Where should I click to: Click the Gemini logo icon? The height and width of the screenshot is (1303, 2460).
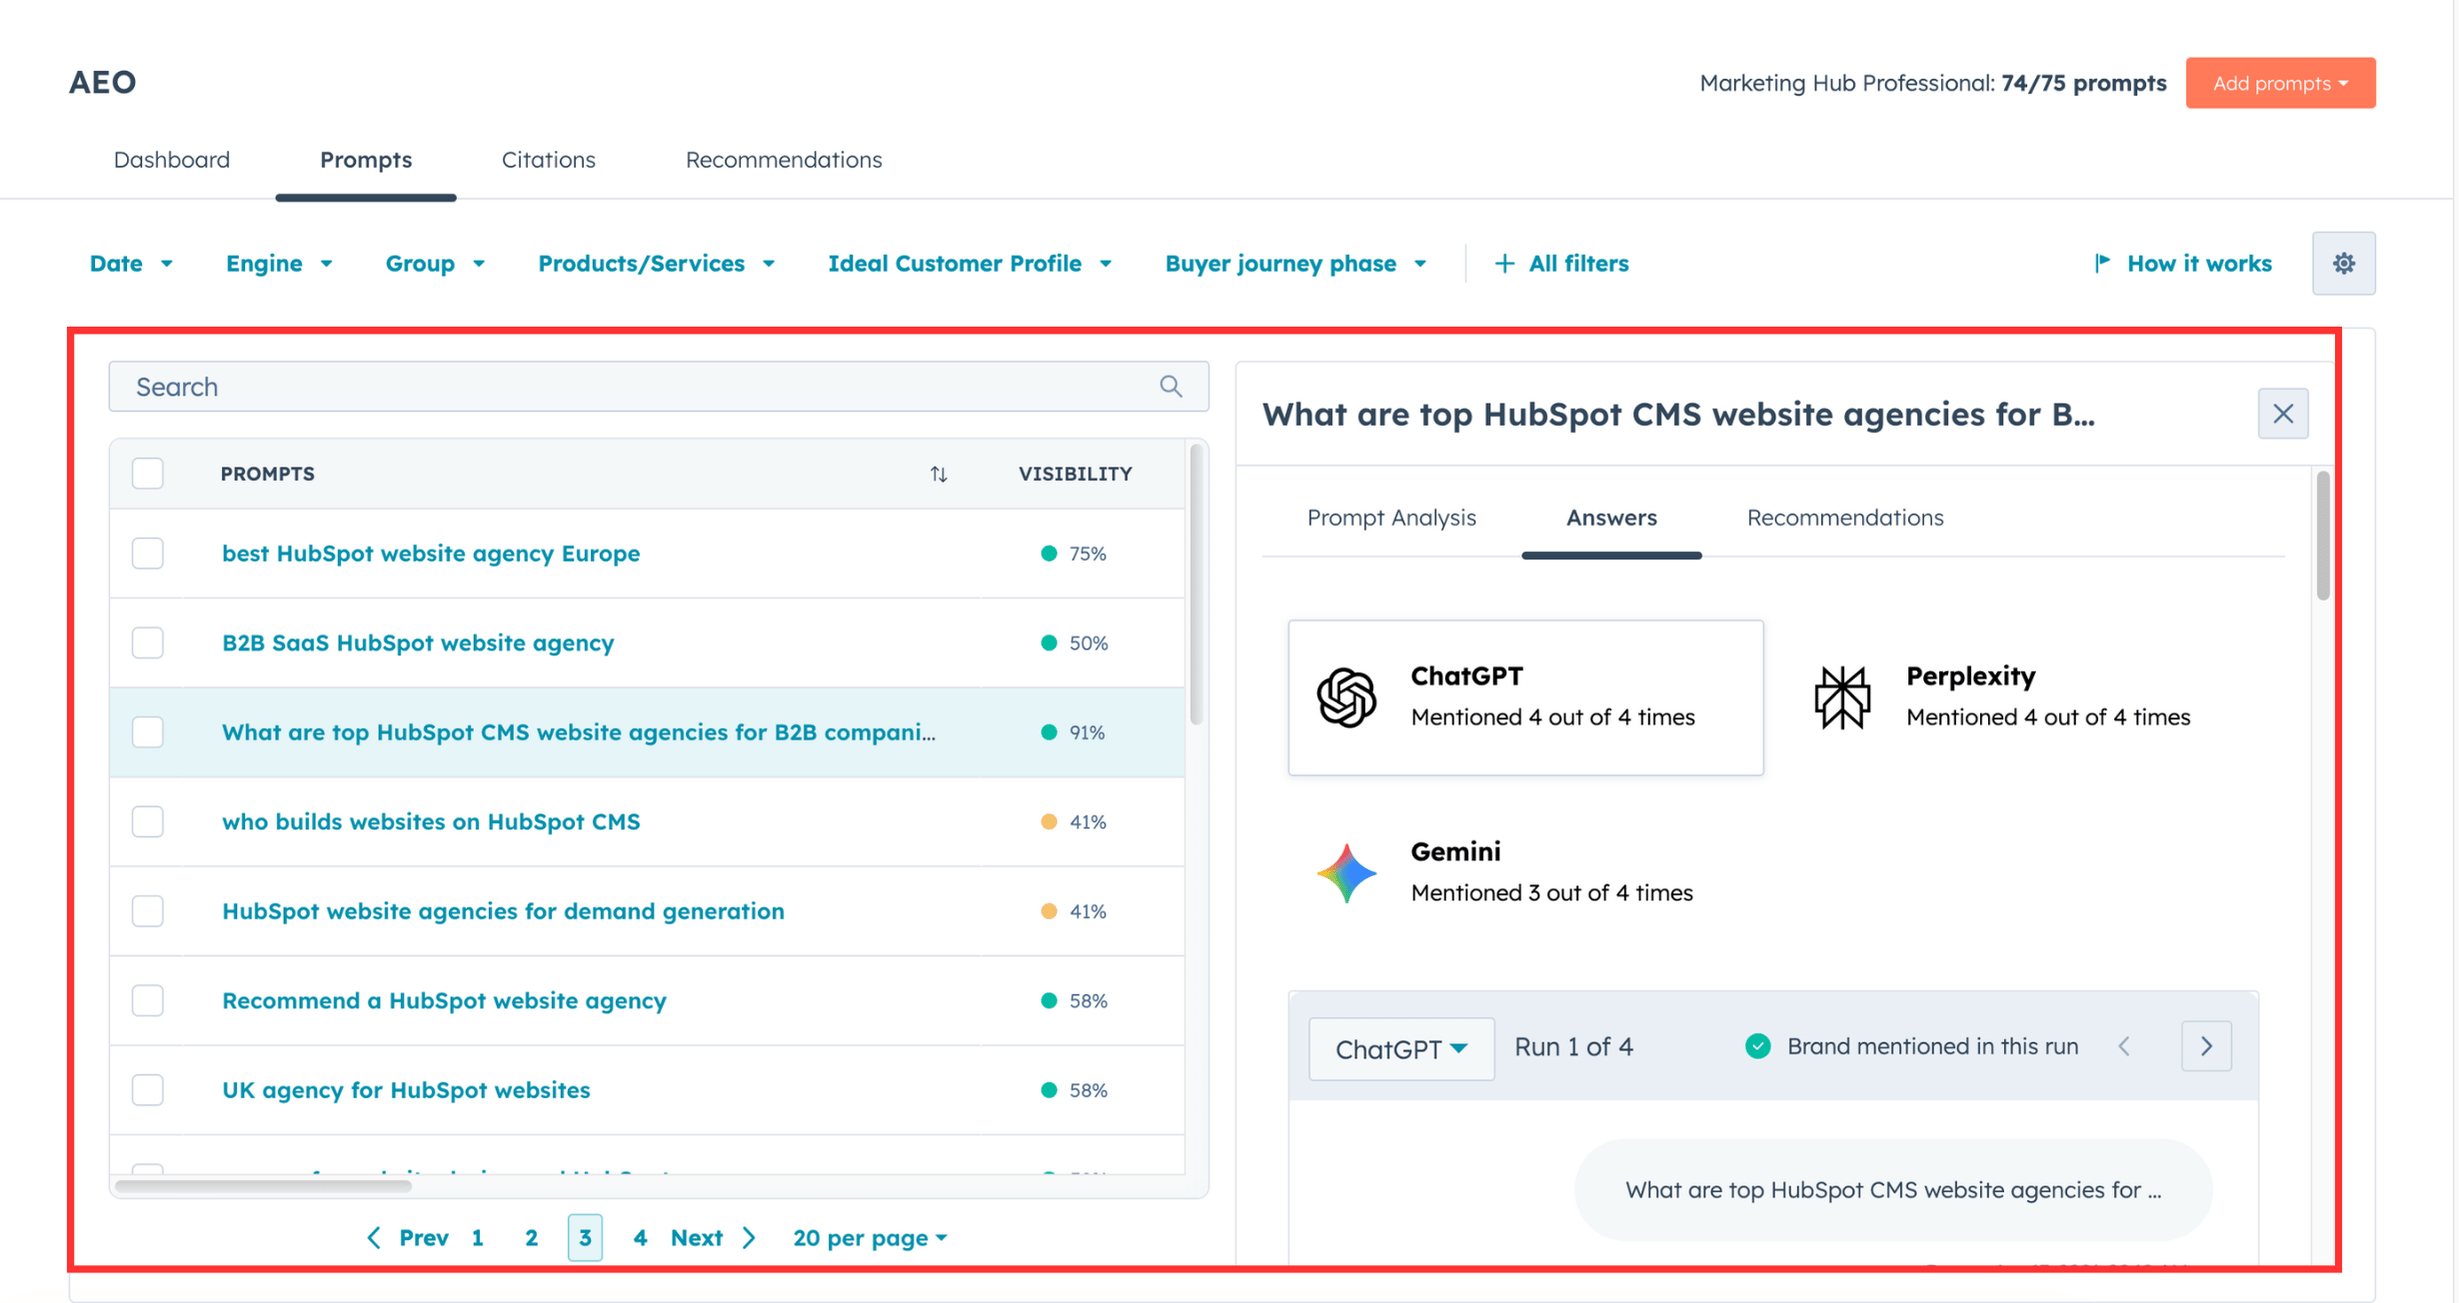click(x=1346, y=872)
